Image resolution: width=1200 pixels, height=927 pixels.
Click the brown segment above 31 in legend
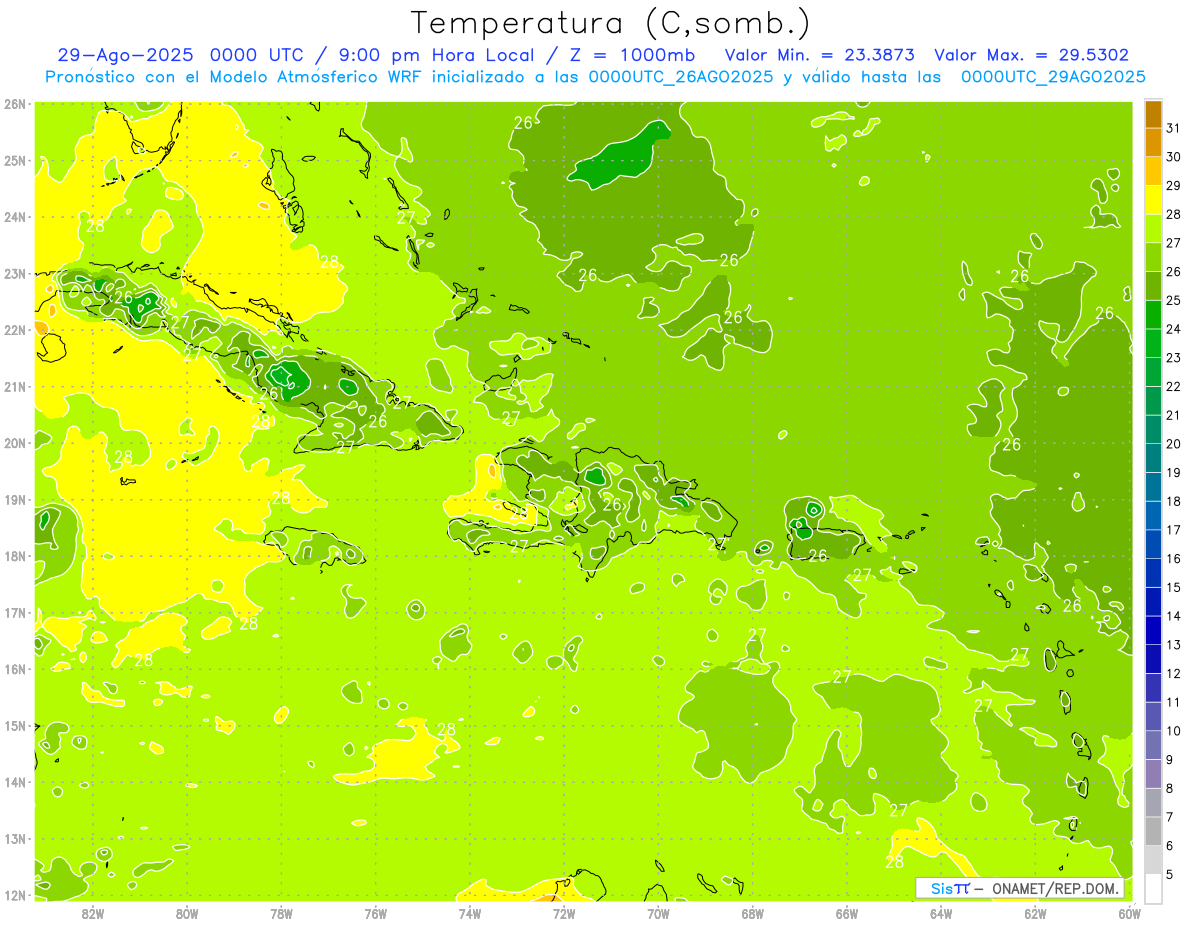tap(1153, 113)
